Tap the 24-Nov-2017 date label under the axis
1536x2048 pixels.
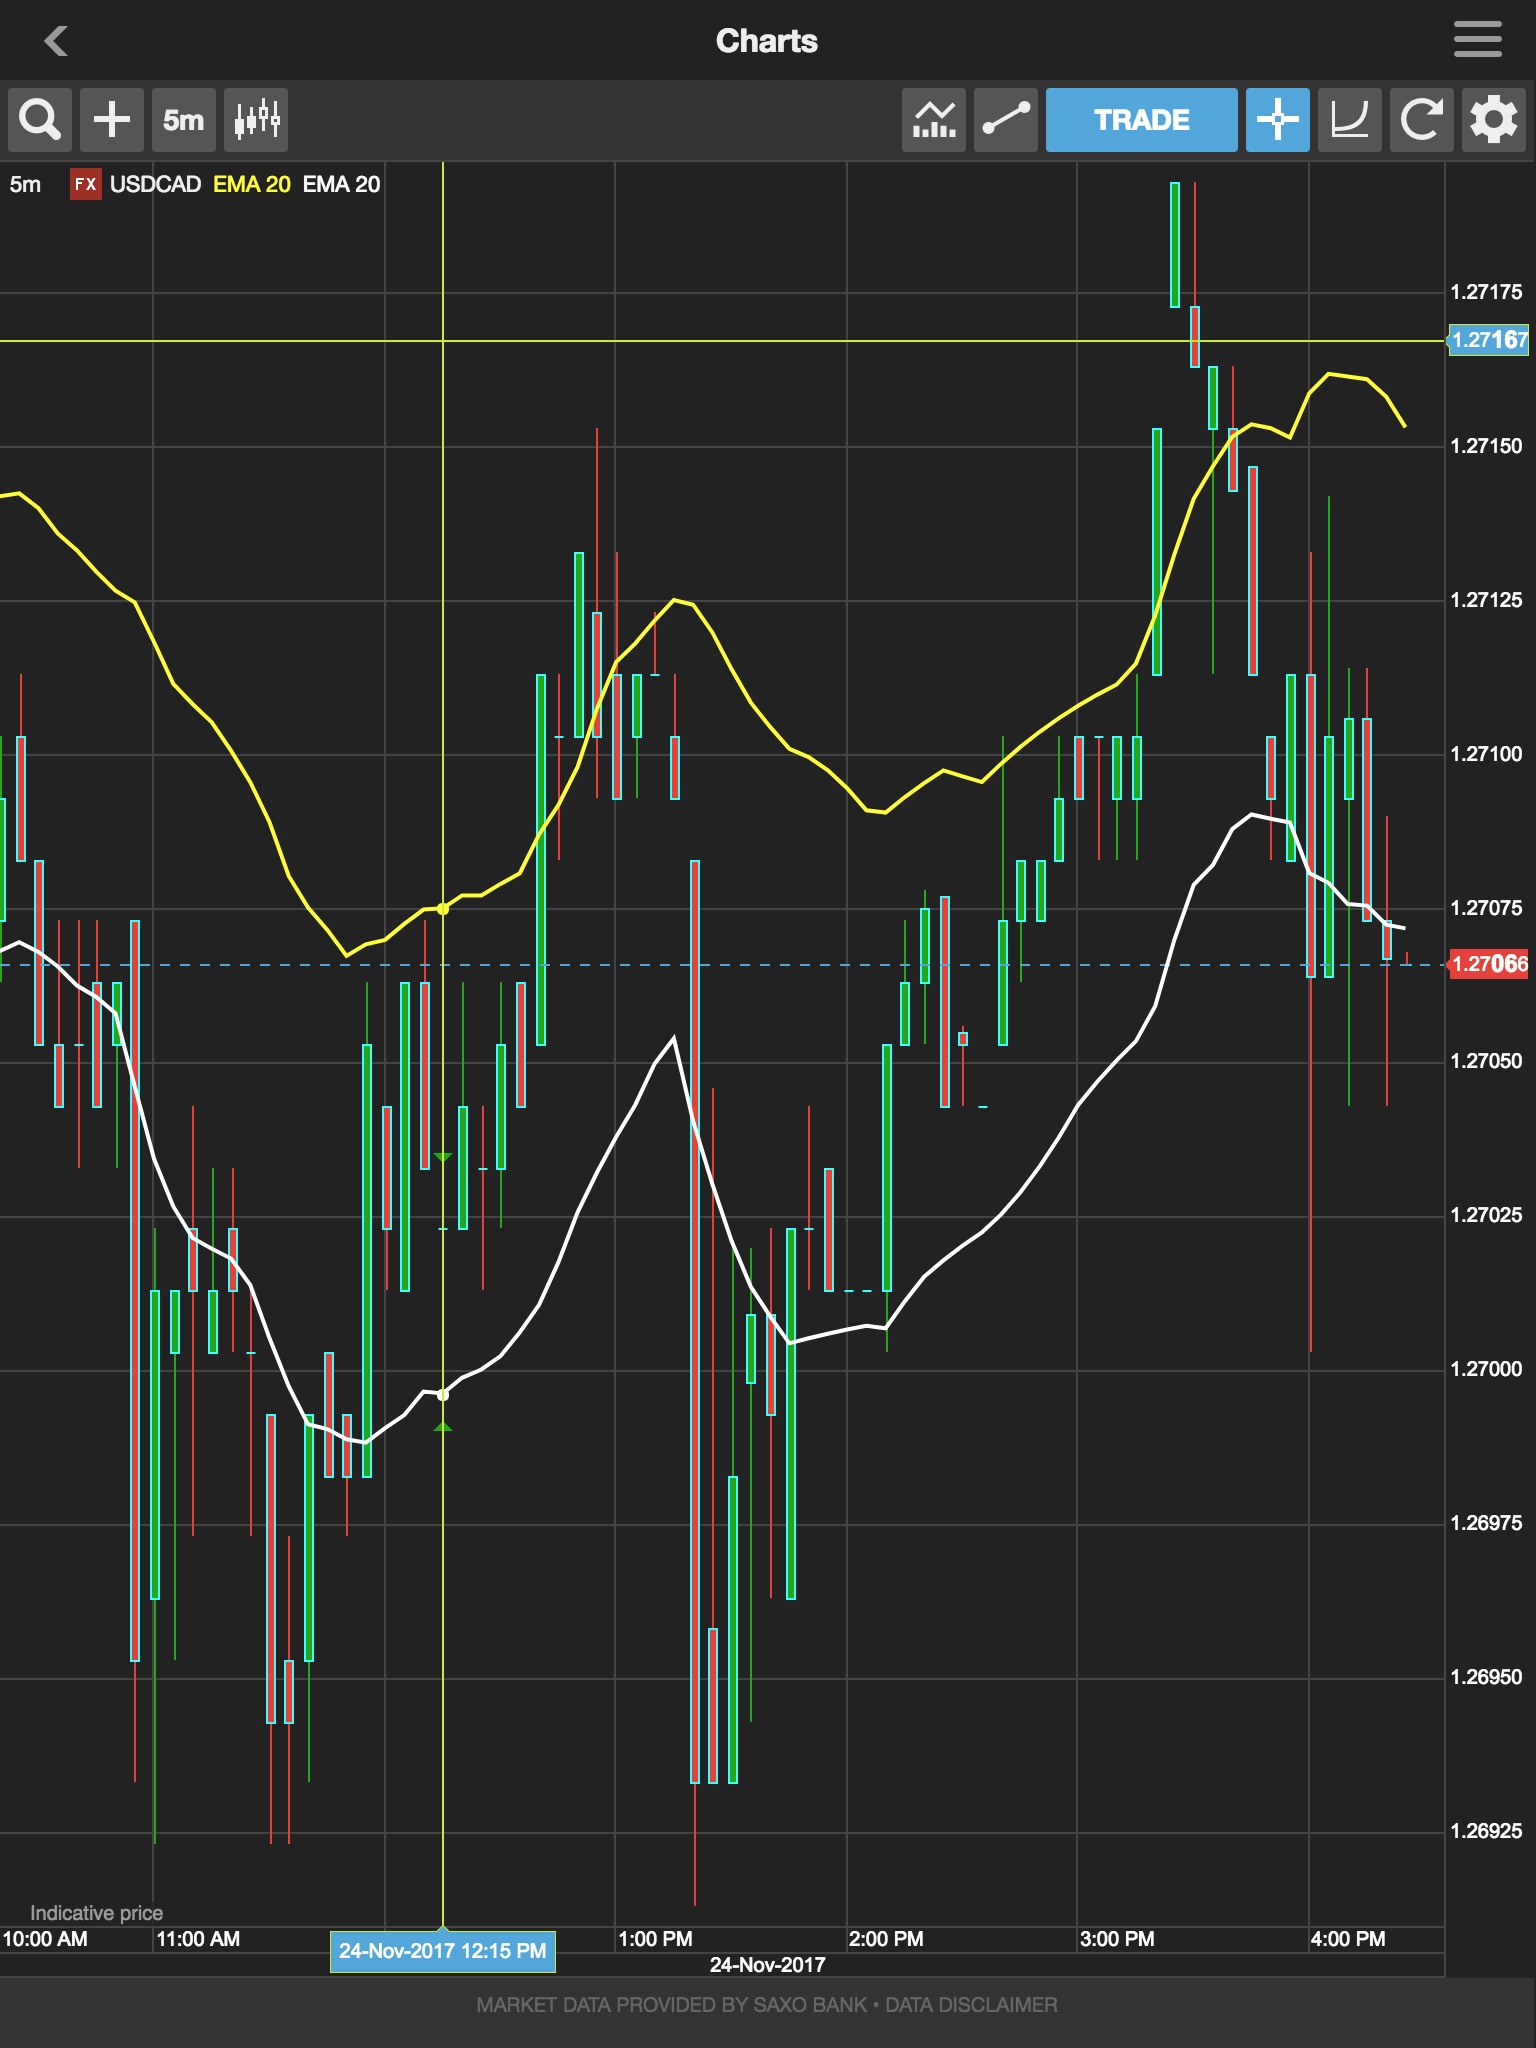pos(767,1965)
